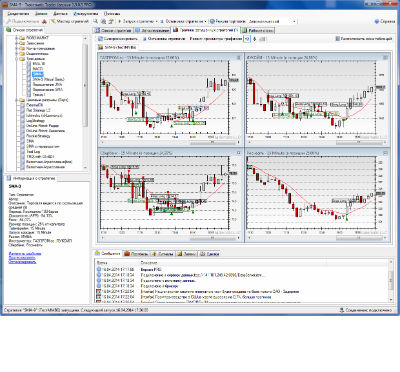
Task: Open the trading mode account dropdown
Action: [x=294, y=21]
